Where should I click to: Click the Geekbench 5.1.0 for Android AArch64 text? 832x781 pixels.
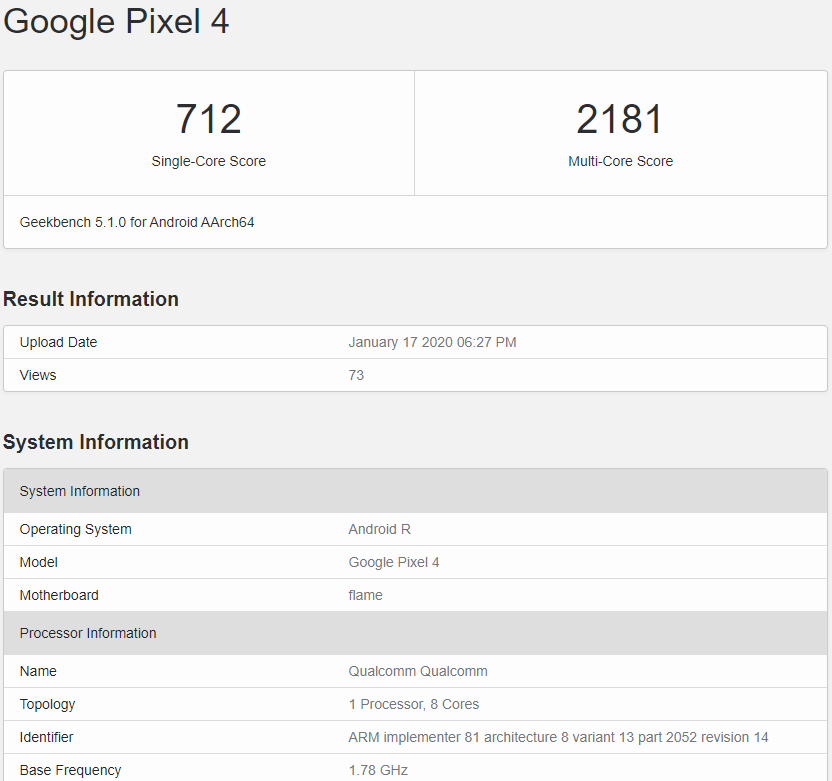[x=137, y=222]
